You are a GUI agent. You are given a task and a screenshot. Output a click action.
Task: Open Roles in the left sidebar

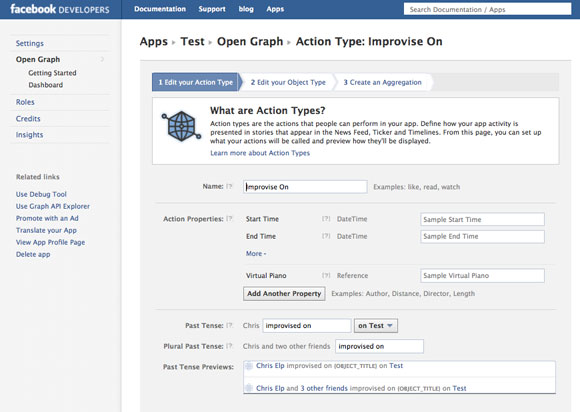(25, 102)
